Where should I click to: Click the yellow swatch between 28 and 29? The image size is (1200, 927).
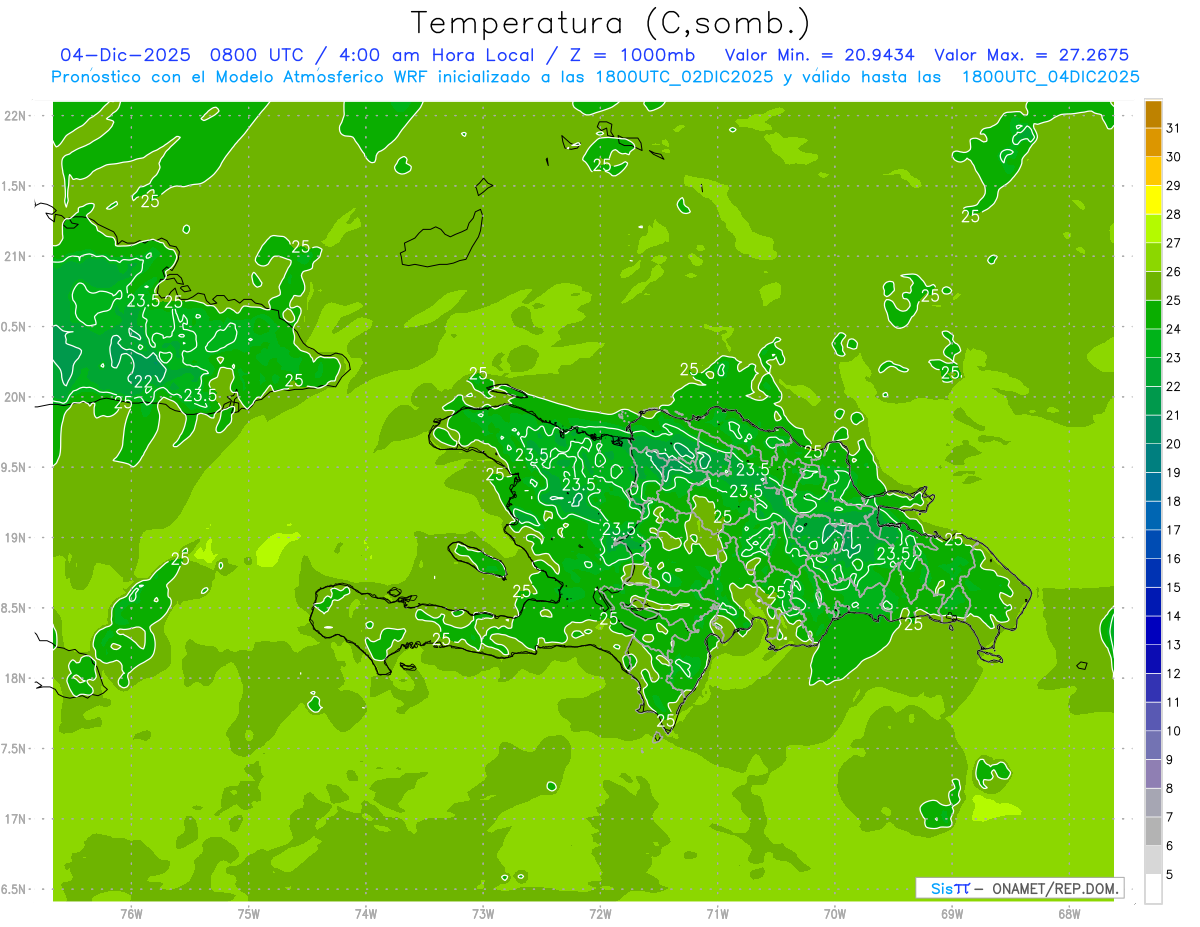click(x=1153, y=200)
